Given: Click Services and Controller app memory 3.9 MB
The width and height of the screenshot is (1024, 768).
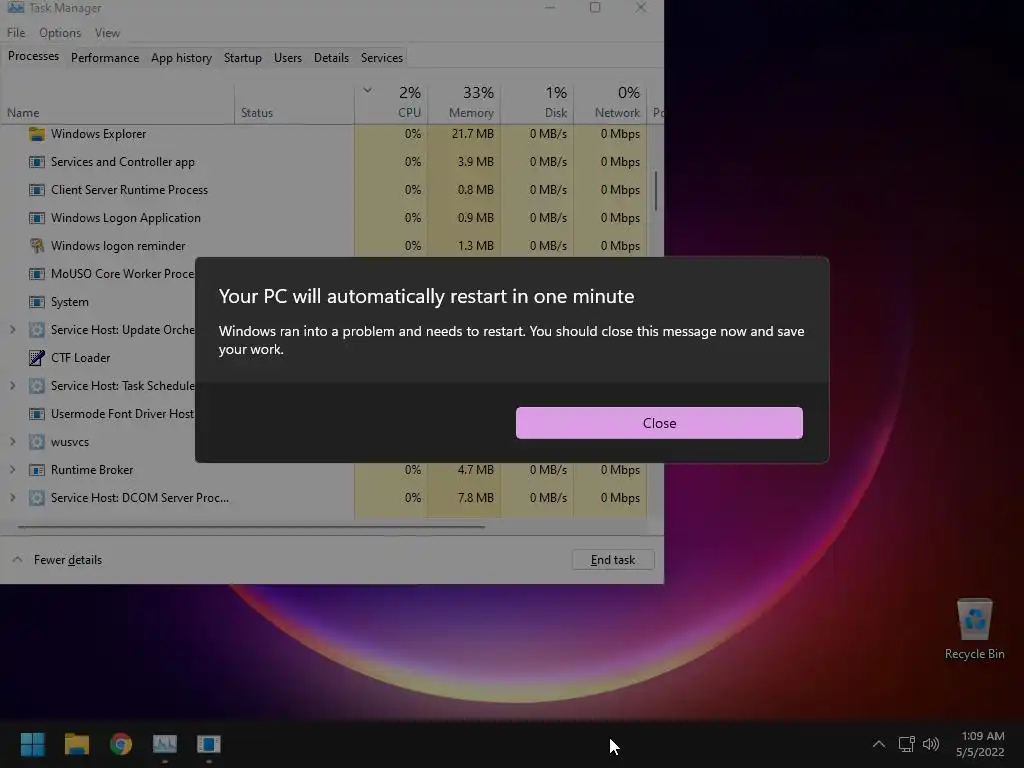Looking at the screenshot, I should point(475,162).
